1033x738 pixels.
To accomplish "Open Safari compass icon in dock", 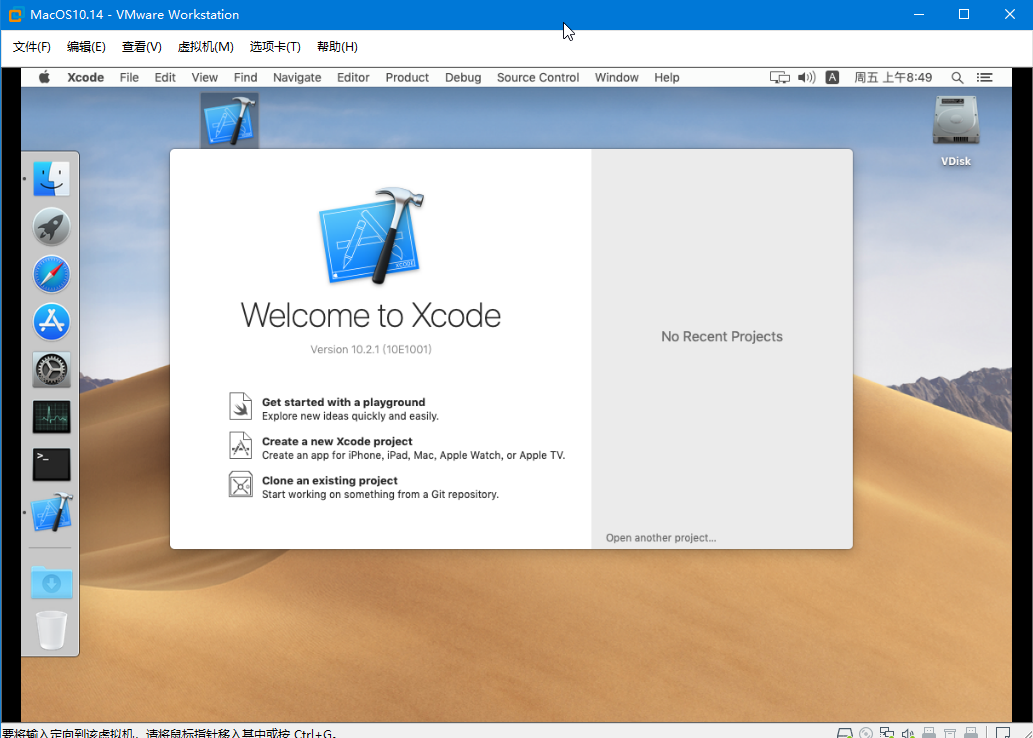I will [x=51, y=274].
